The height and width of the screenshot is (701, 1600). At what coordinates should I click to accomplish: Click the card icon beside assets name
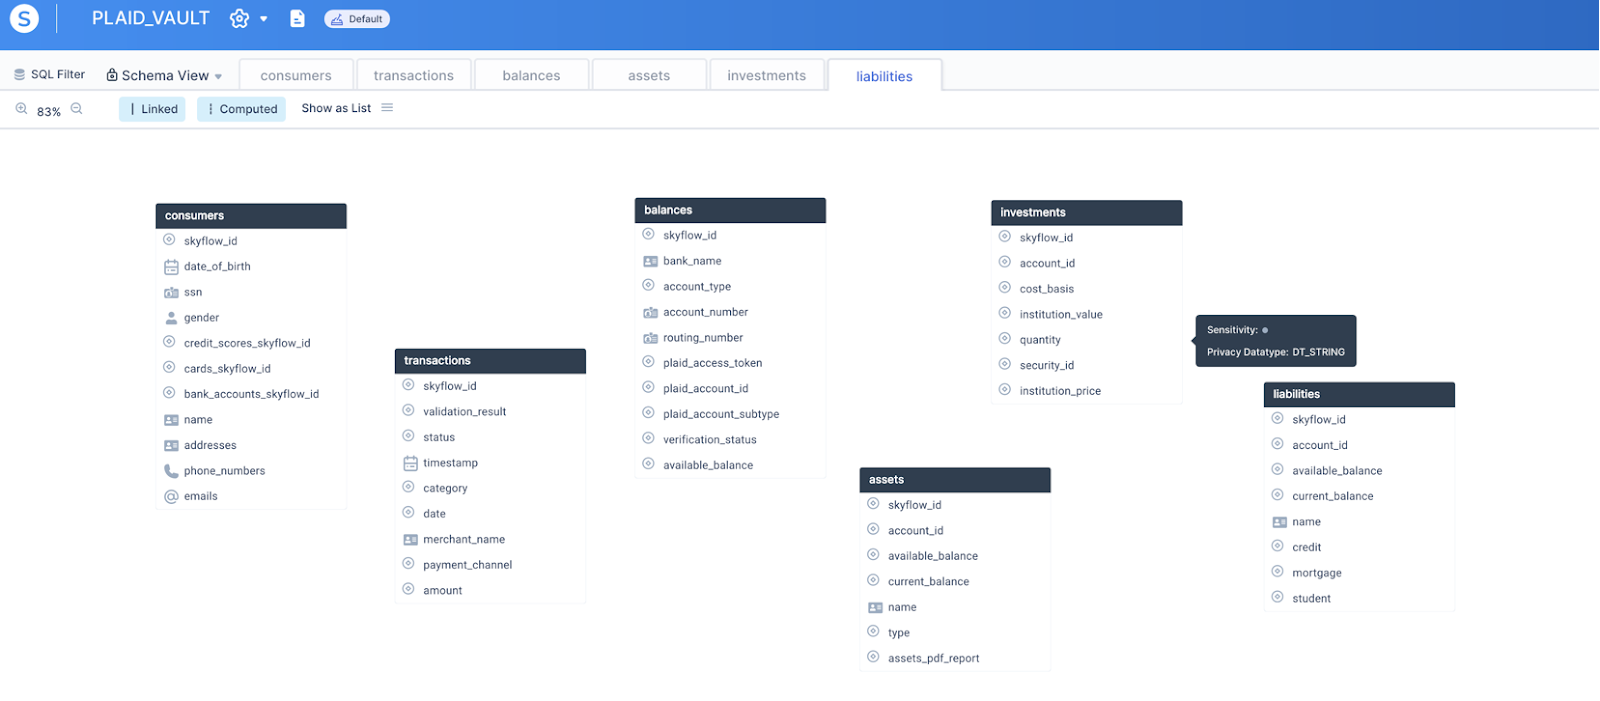875,608
